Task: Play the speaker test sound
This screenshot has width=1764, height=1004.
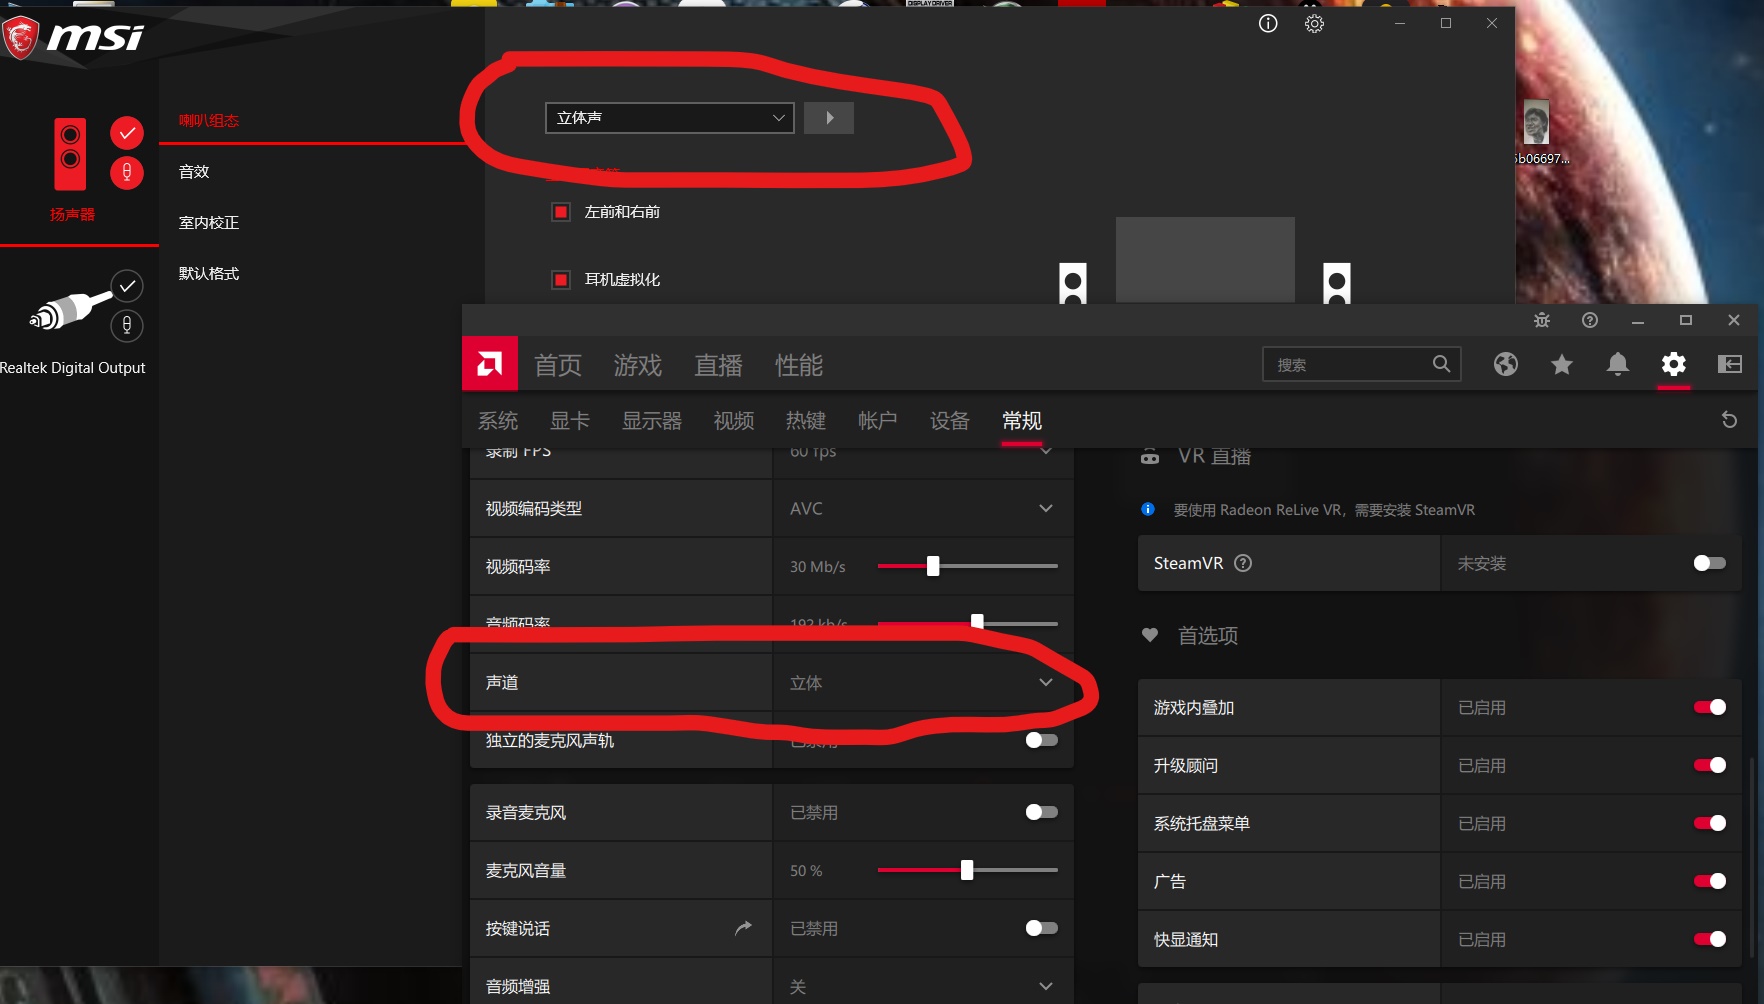Action: click(829, 118)
